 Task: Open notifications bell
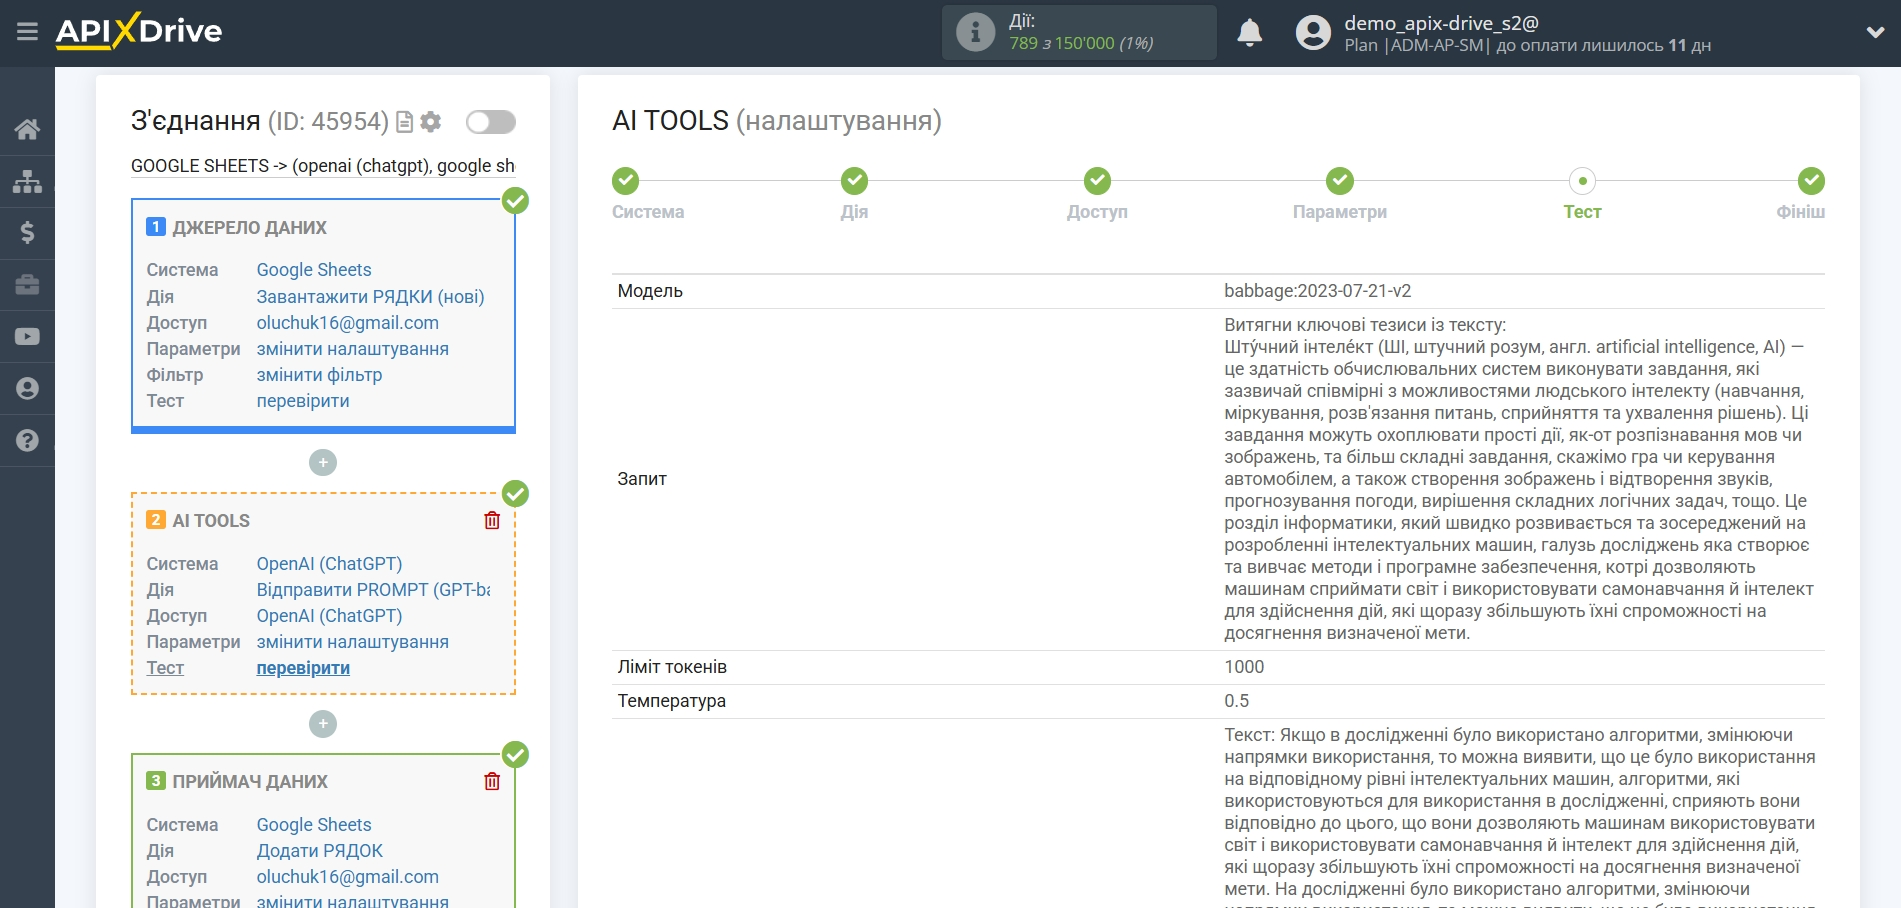pyautogui.click(x=1249, y=33)
